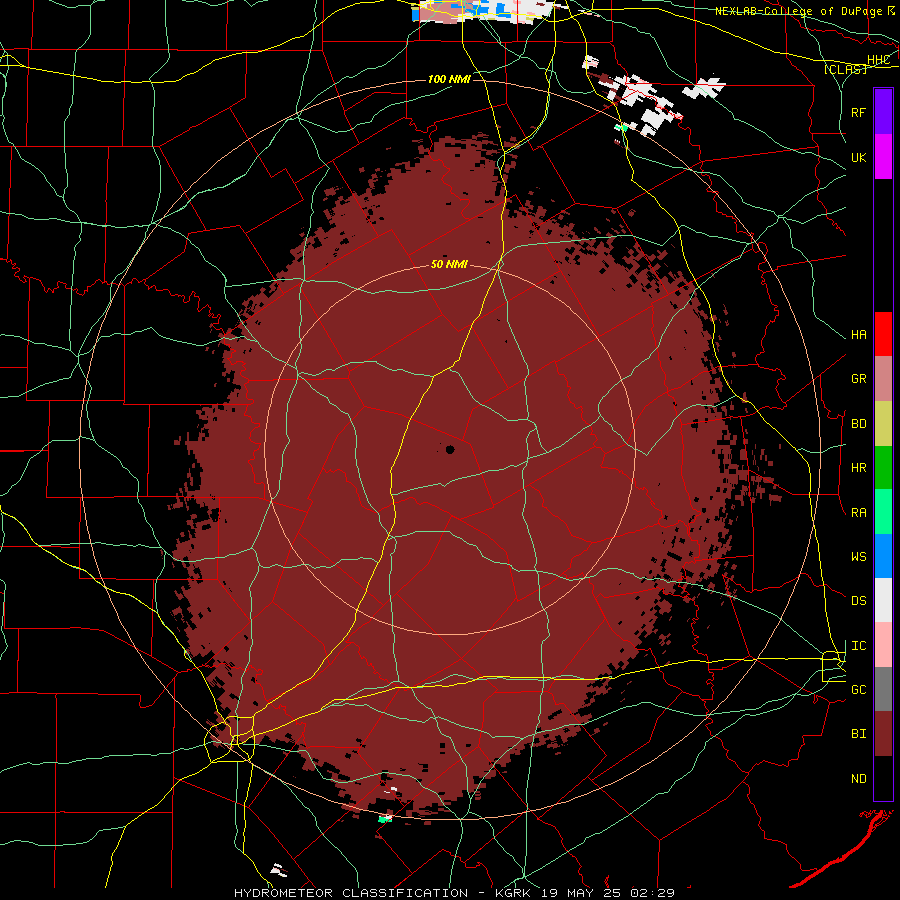Select the GC legend label

858,690
